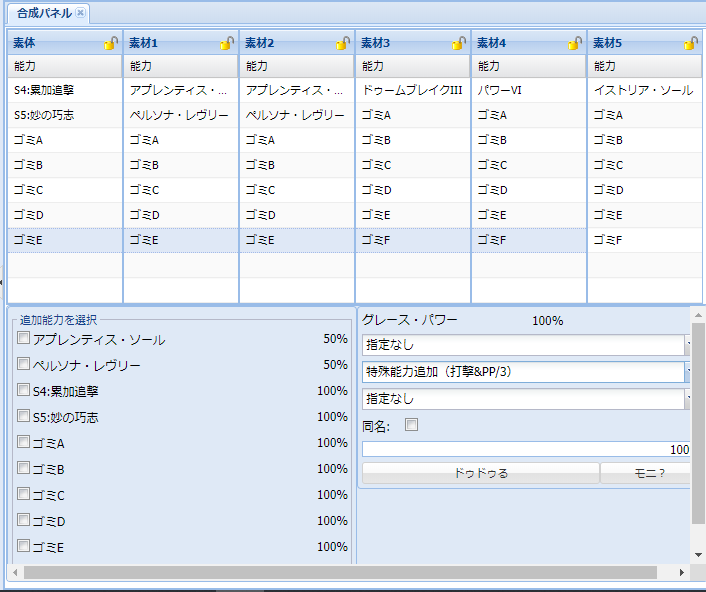Toggle the lock icon on 素材5 column
Viewport: 706px width, 592px height.
click(691, 43)
